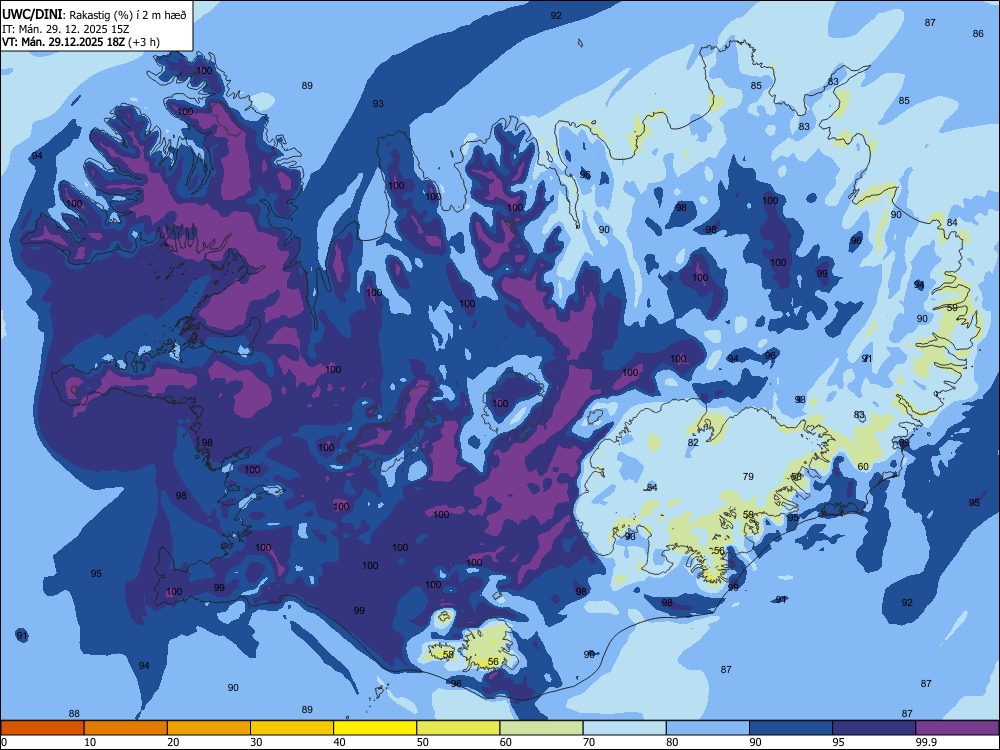Pick the 60–70 light green legend swatch
Screen dimensions: 1000x750
pos(541,728)
